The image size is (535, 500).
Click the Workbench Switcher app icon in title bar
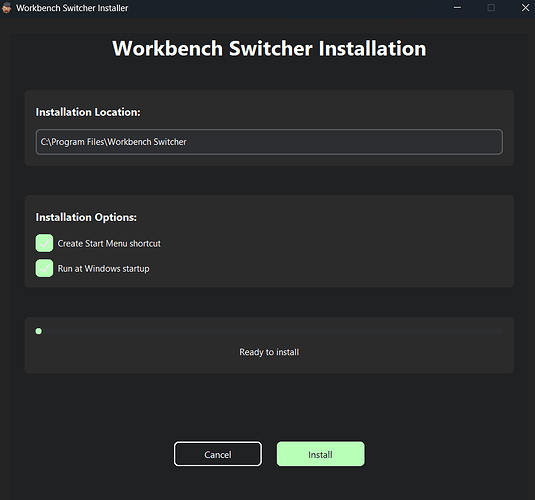[x=6, y=8]
